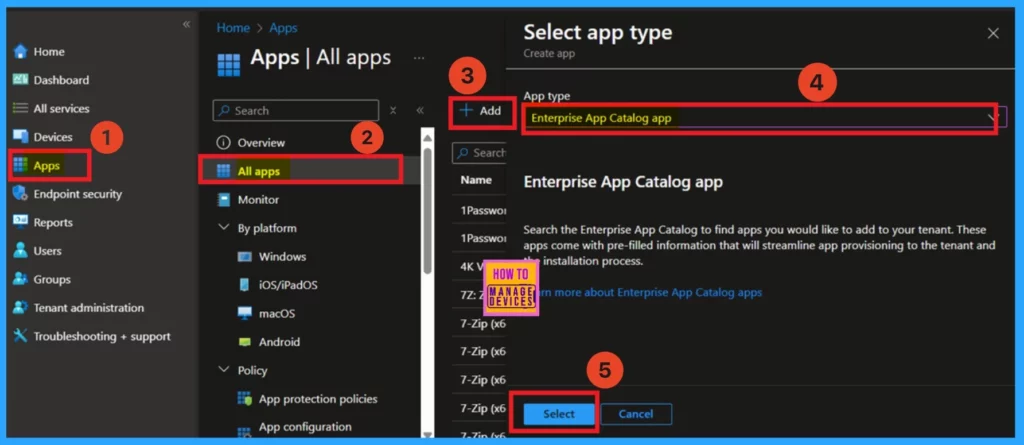Follow the Home breadcrumb link
This screenshot has height=445, width=1024.
(x=233, y=28)
